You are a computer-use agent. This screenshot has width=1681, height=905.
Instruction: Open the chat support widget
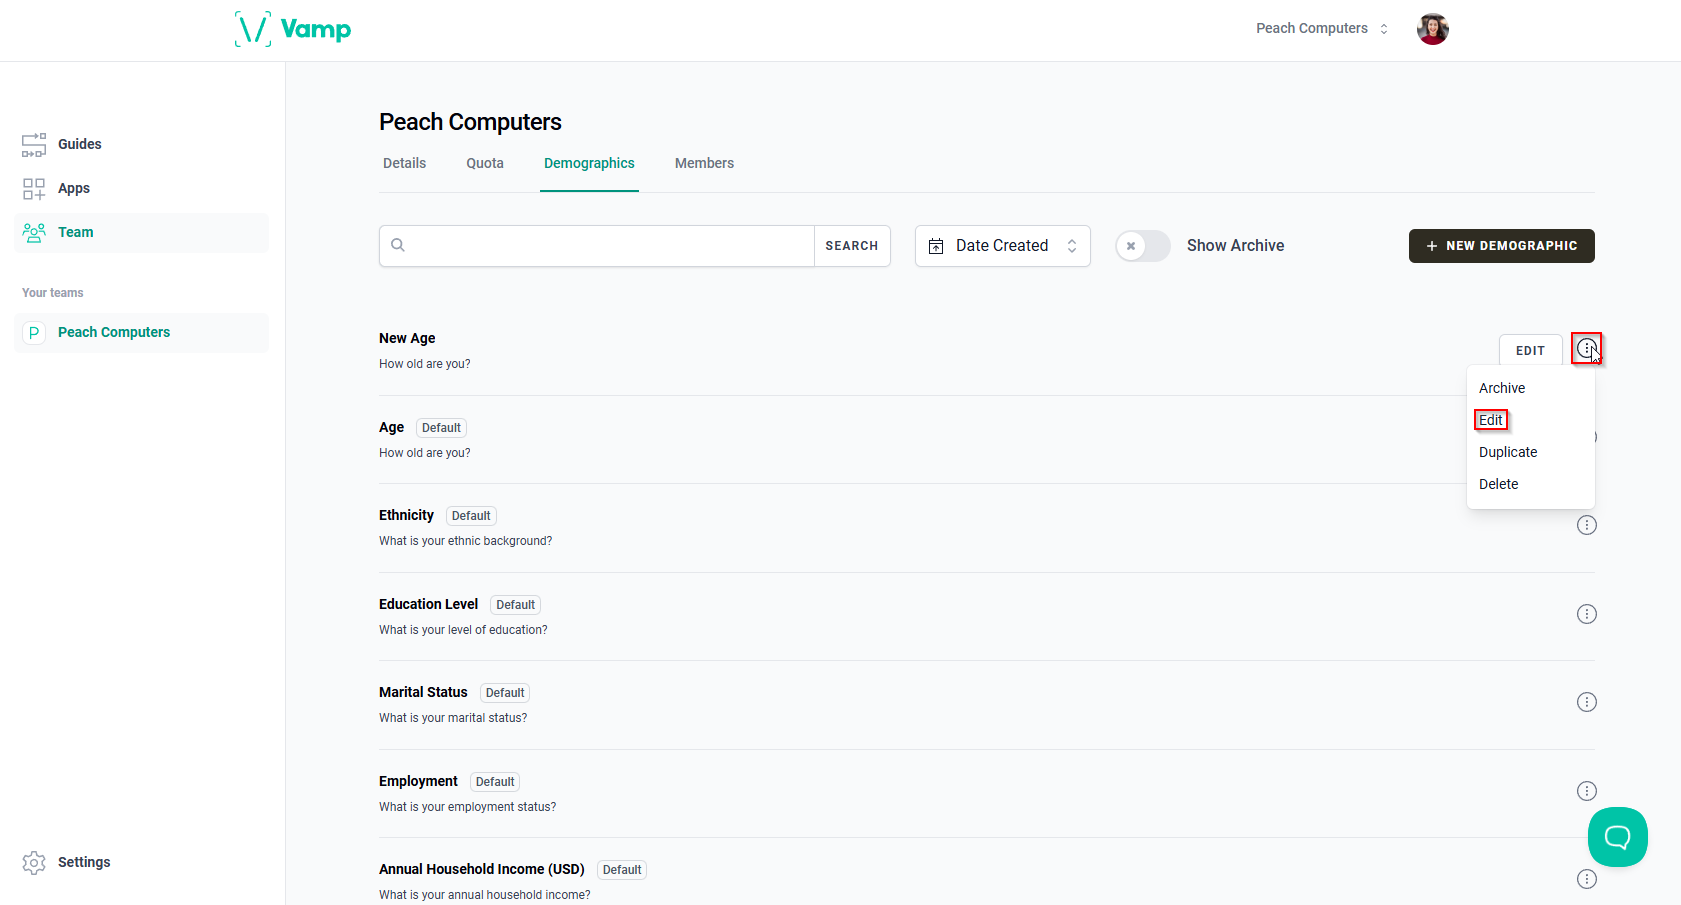[x=1617, y=837]
